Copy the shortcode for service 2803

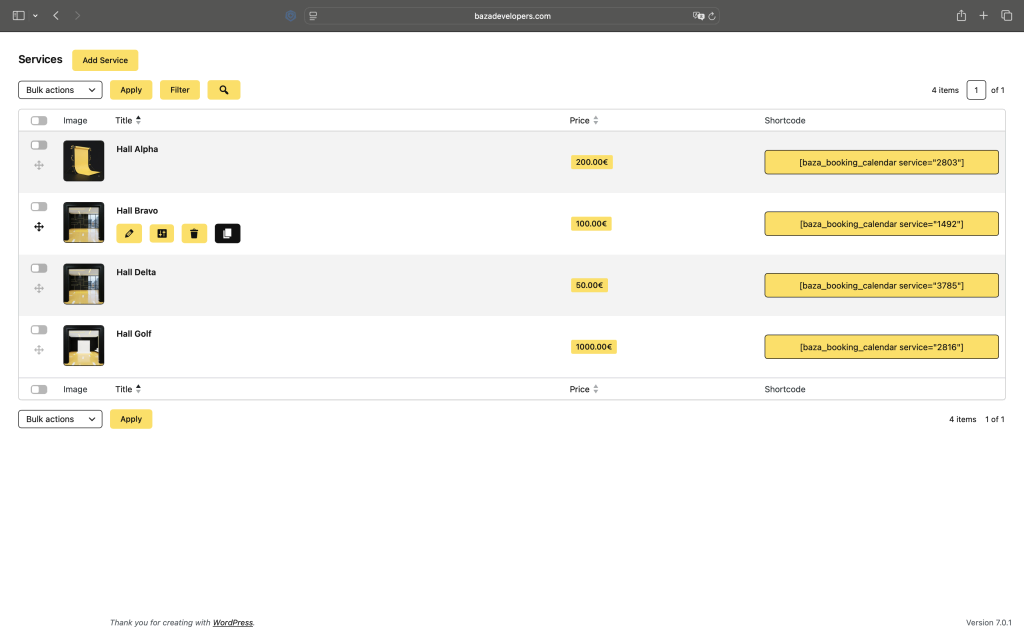coord(882,162)
